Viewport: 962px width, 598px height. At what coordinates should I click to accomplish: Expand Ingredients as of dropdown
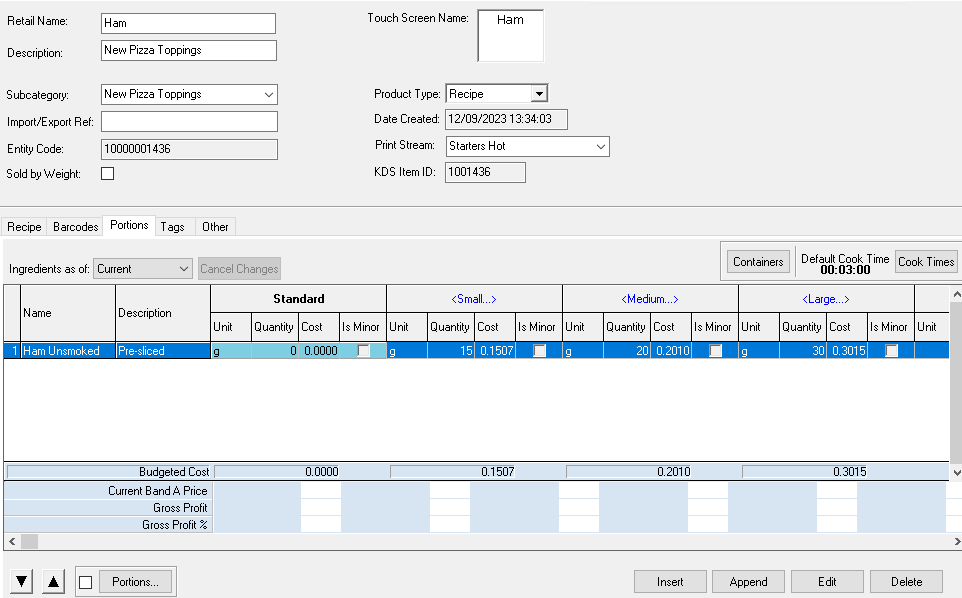183,269
